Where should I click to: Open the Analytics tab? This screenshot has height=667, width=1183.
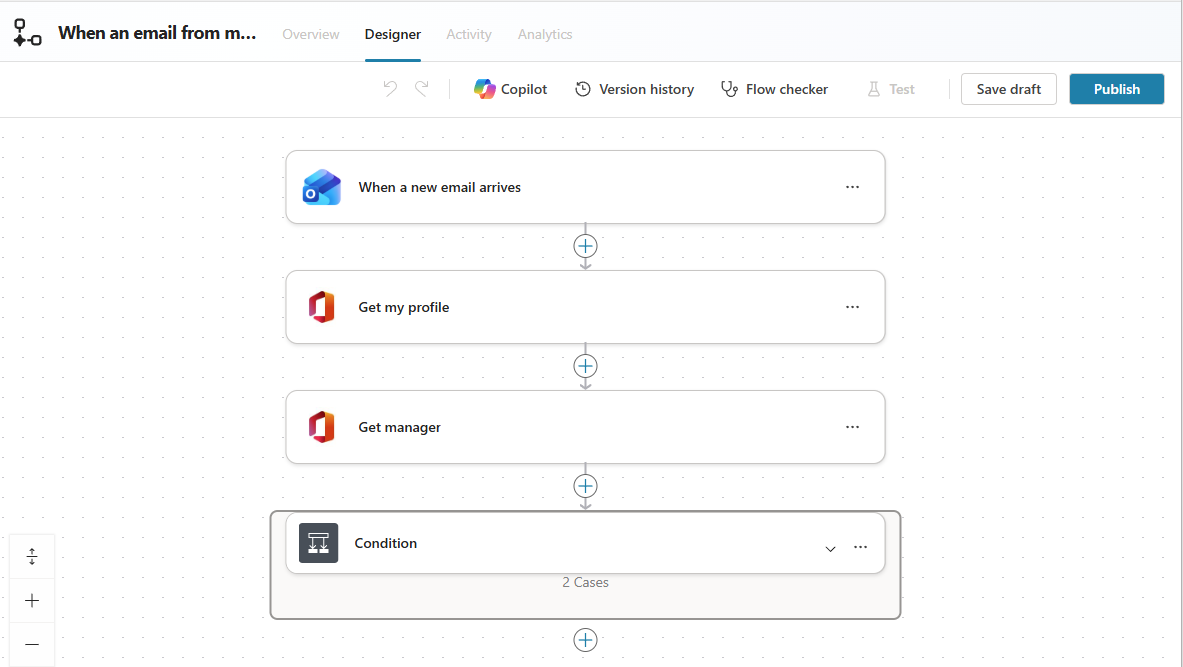545,35
